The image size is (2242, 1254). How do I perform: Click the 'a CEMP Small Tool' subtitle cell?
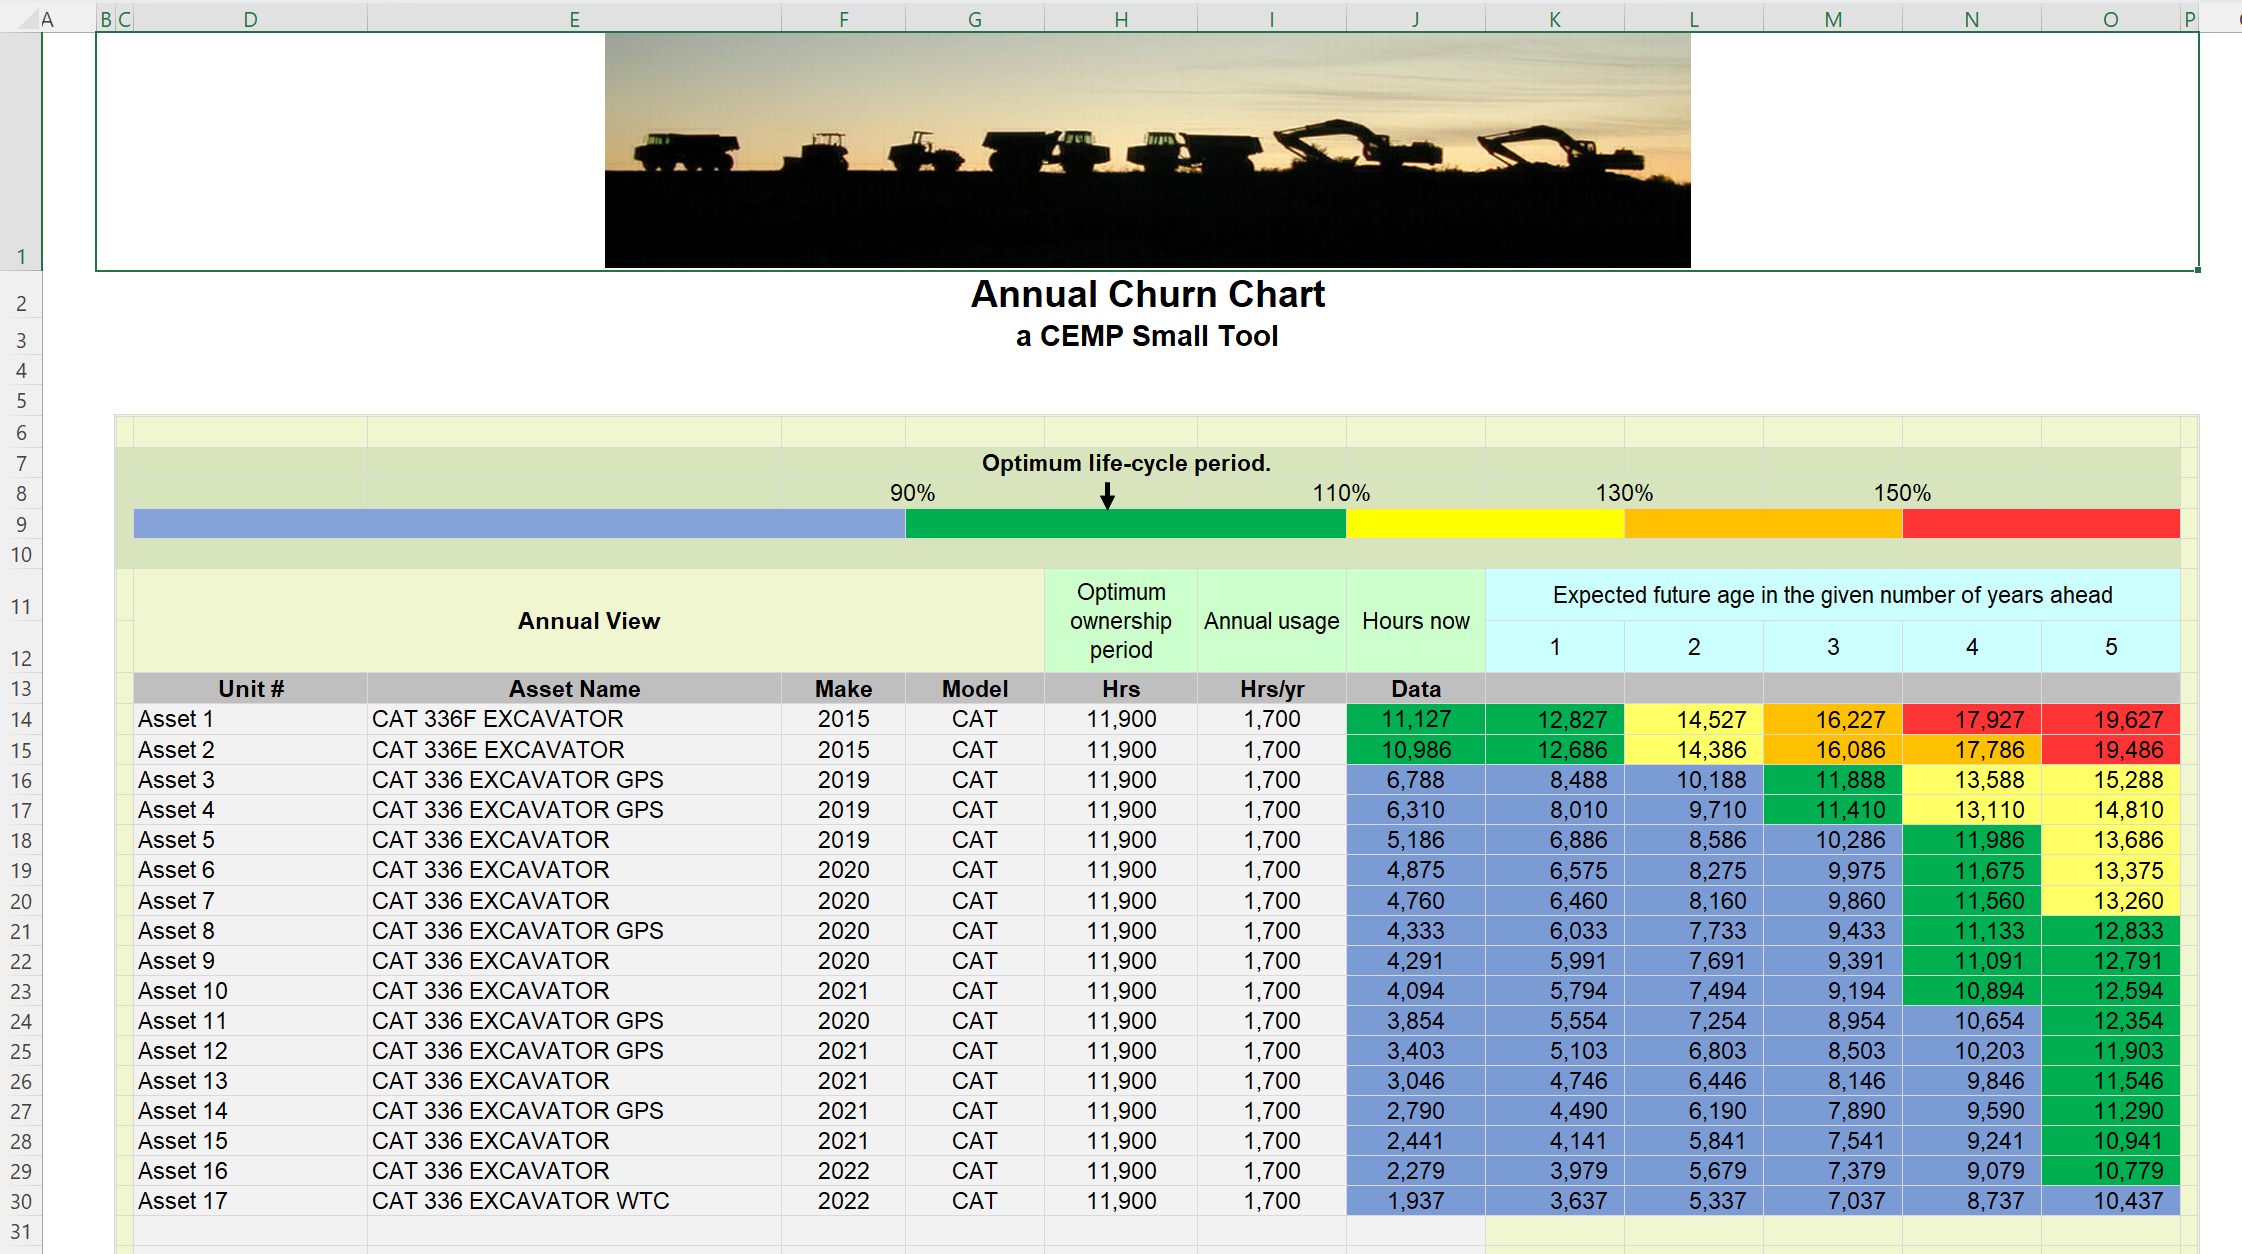tap(1147, 336)
